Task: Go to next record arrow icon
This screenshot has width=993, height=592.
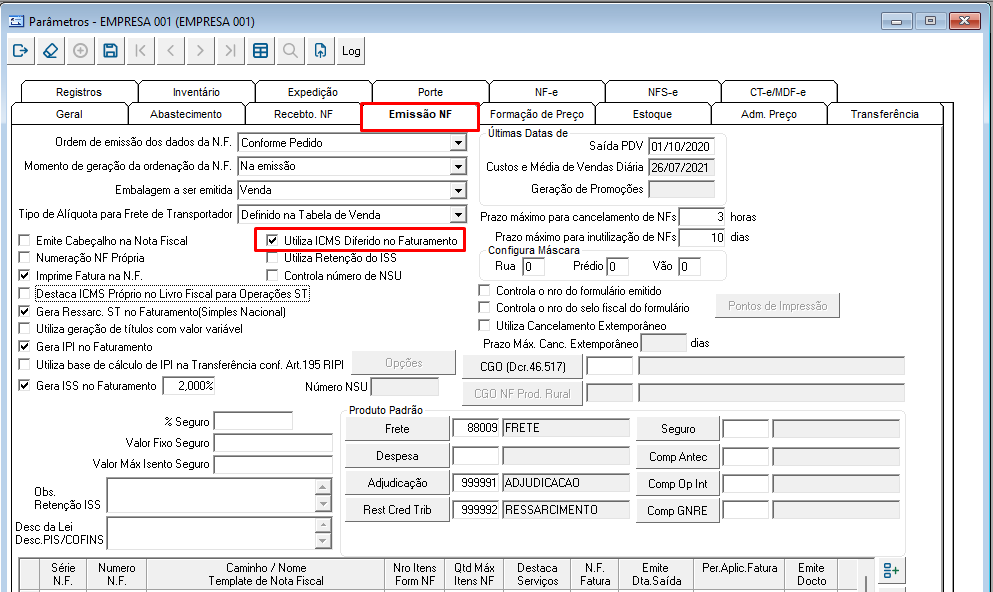Action: 200,51
